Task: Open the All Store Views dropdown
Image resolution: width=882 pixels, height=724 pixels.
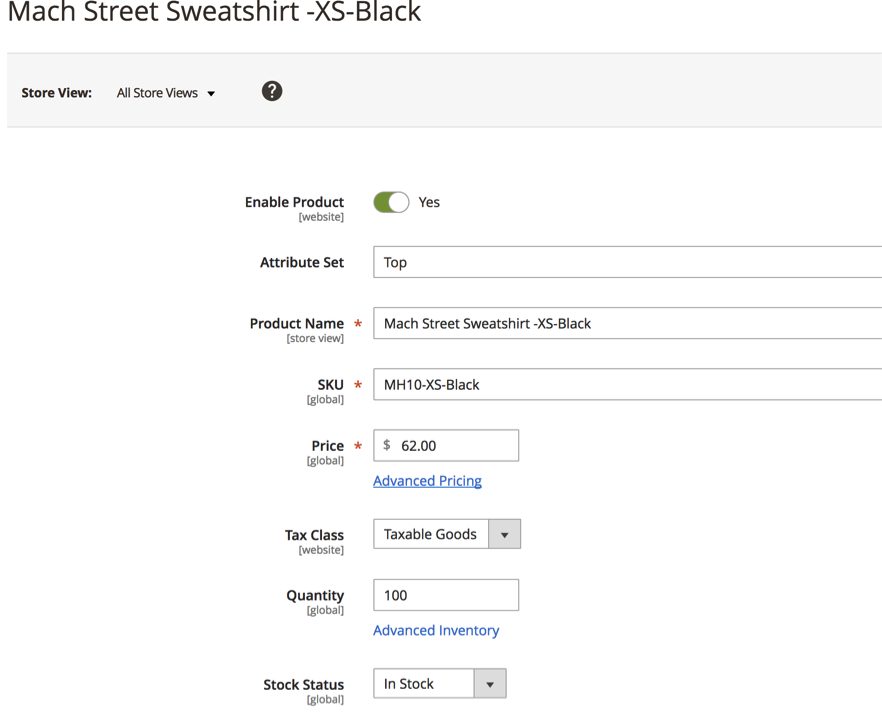Action: tap(165, 93)
